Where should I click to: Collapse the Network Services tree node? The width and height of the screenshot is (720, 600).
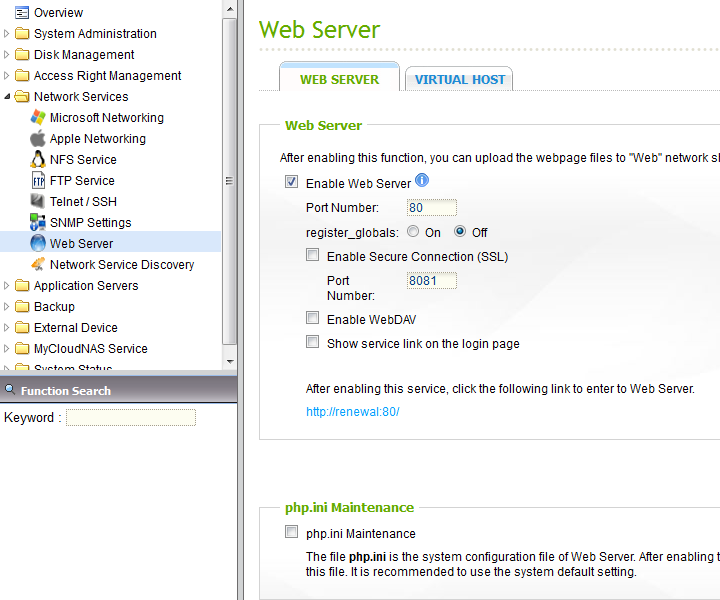pyautogui.click(x=8, y=97)
